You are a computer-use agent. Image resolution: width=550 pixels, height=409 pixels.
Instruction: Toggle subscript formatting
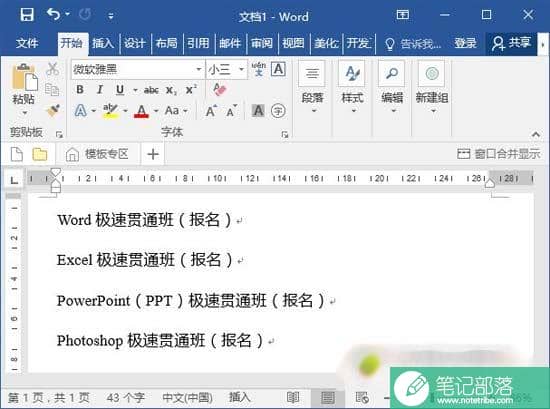(x=171, y=90)
